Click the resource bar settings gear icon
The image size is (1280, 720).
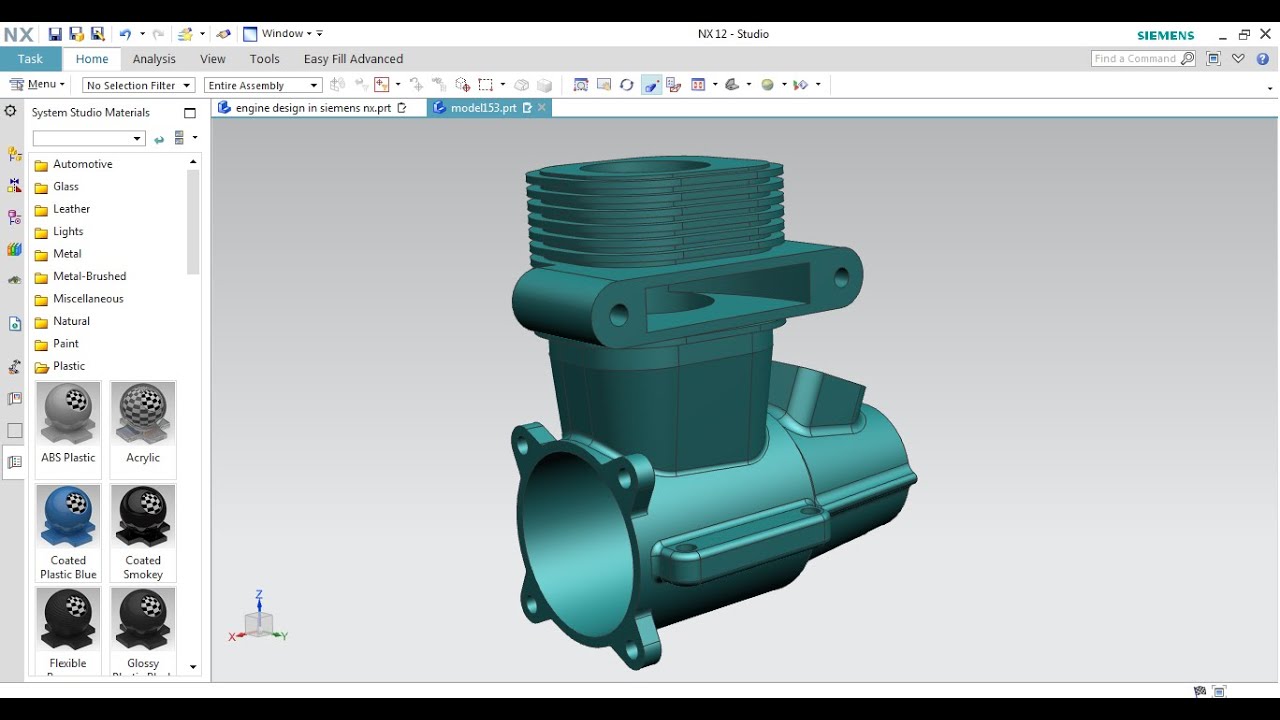(11, 111)
